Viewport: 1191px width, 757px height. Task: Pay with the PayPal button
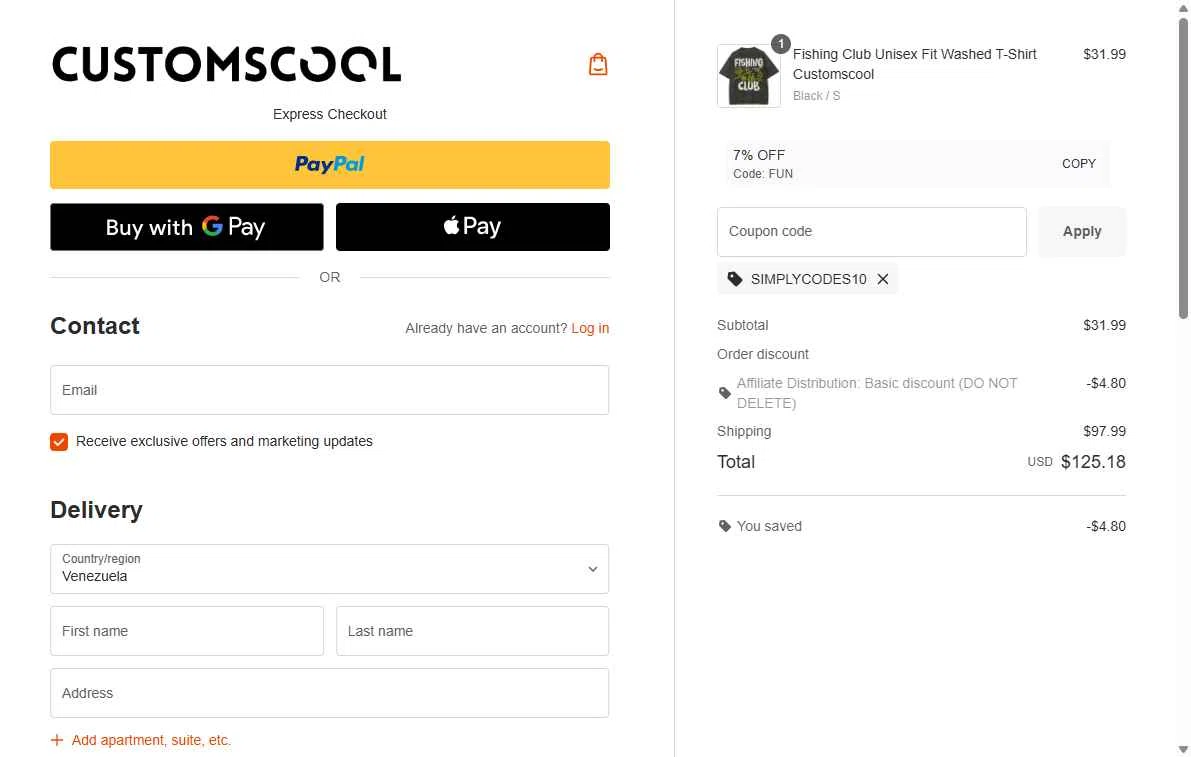click(x=330, y=165)
